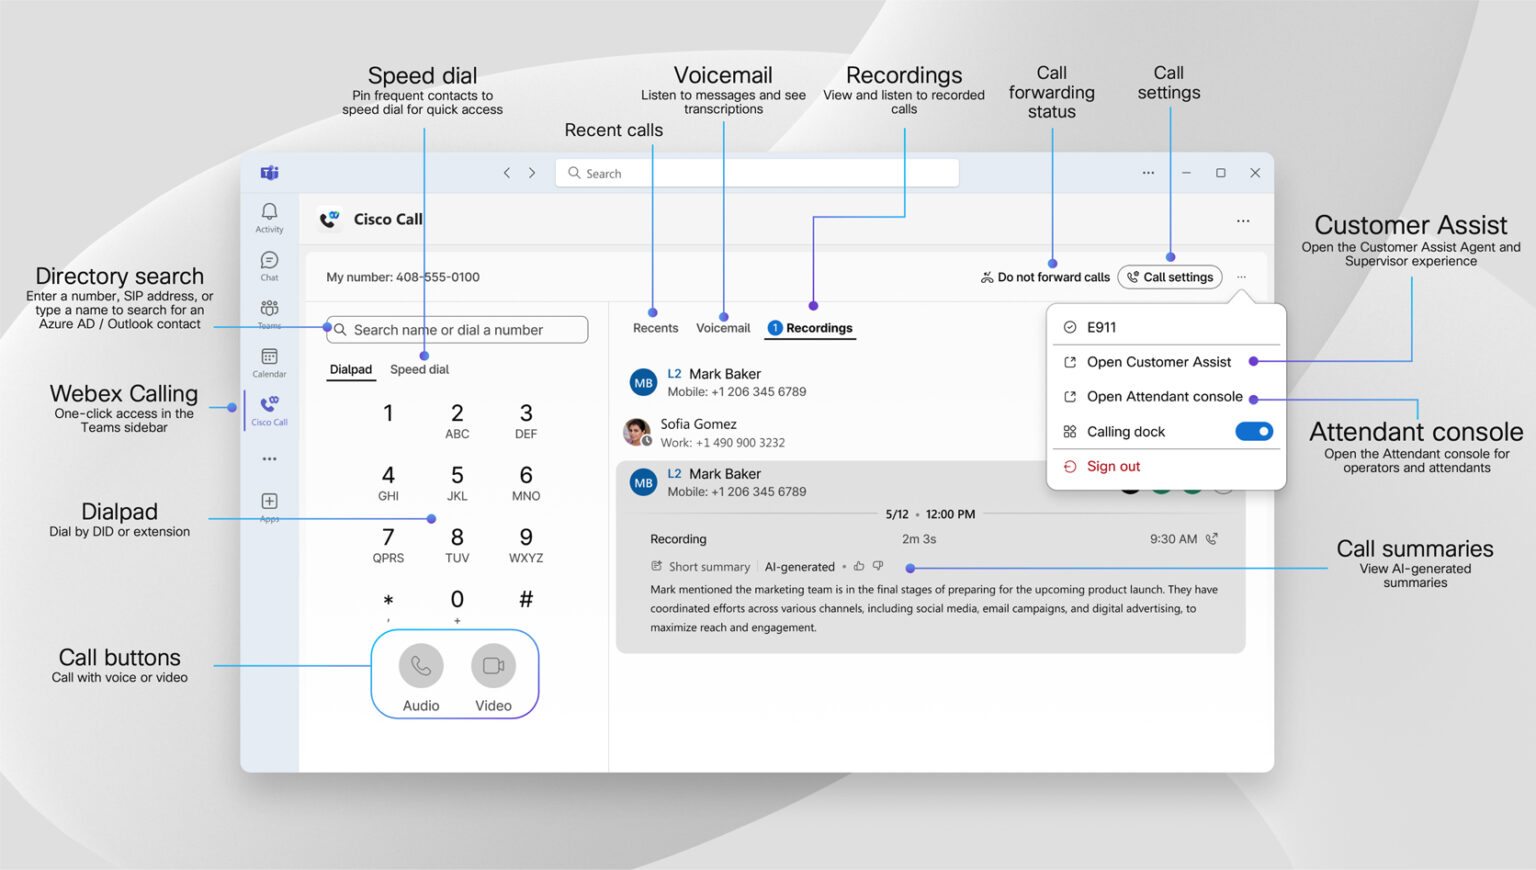The height and width of the screenshot is (870, 1536).
Task: Open more options from the sidebar ellipsis
Action: point(268,458)
